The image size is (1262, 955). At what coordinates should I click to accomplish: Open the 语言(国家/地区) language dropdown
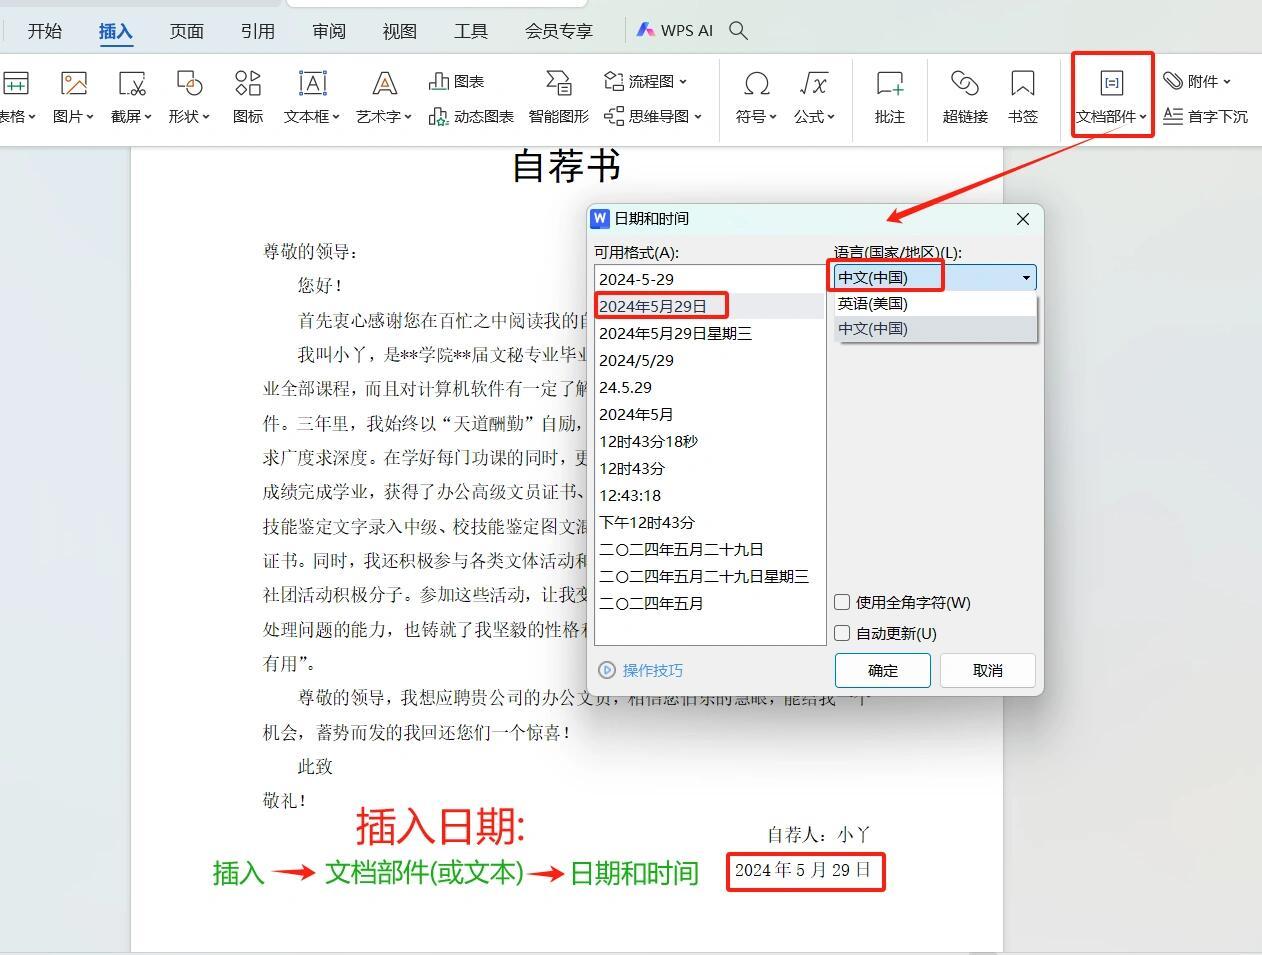click(x=1025, y=277)
